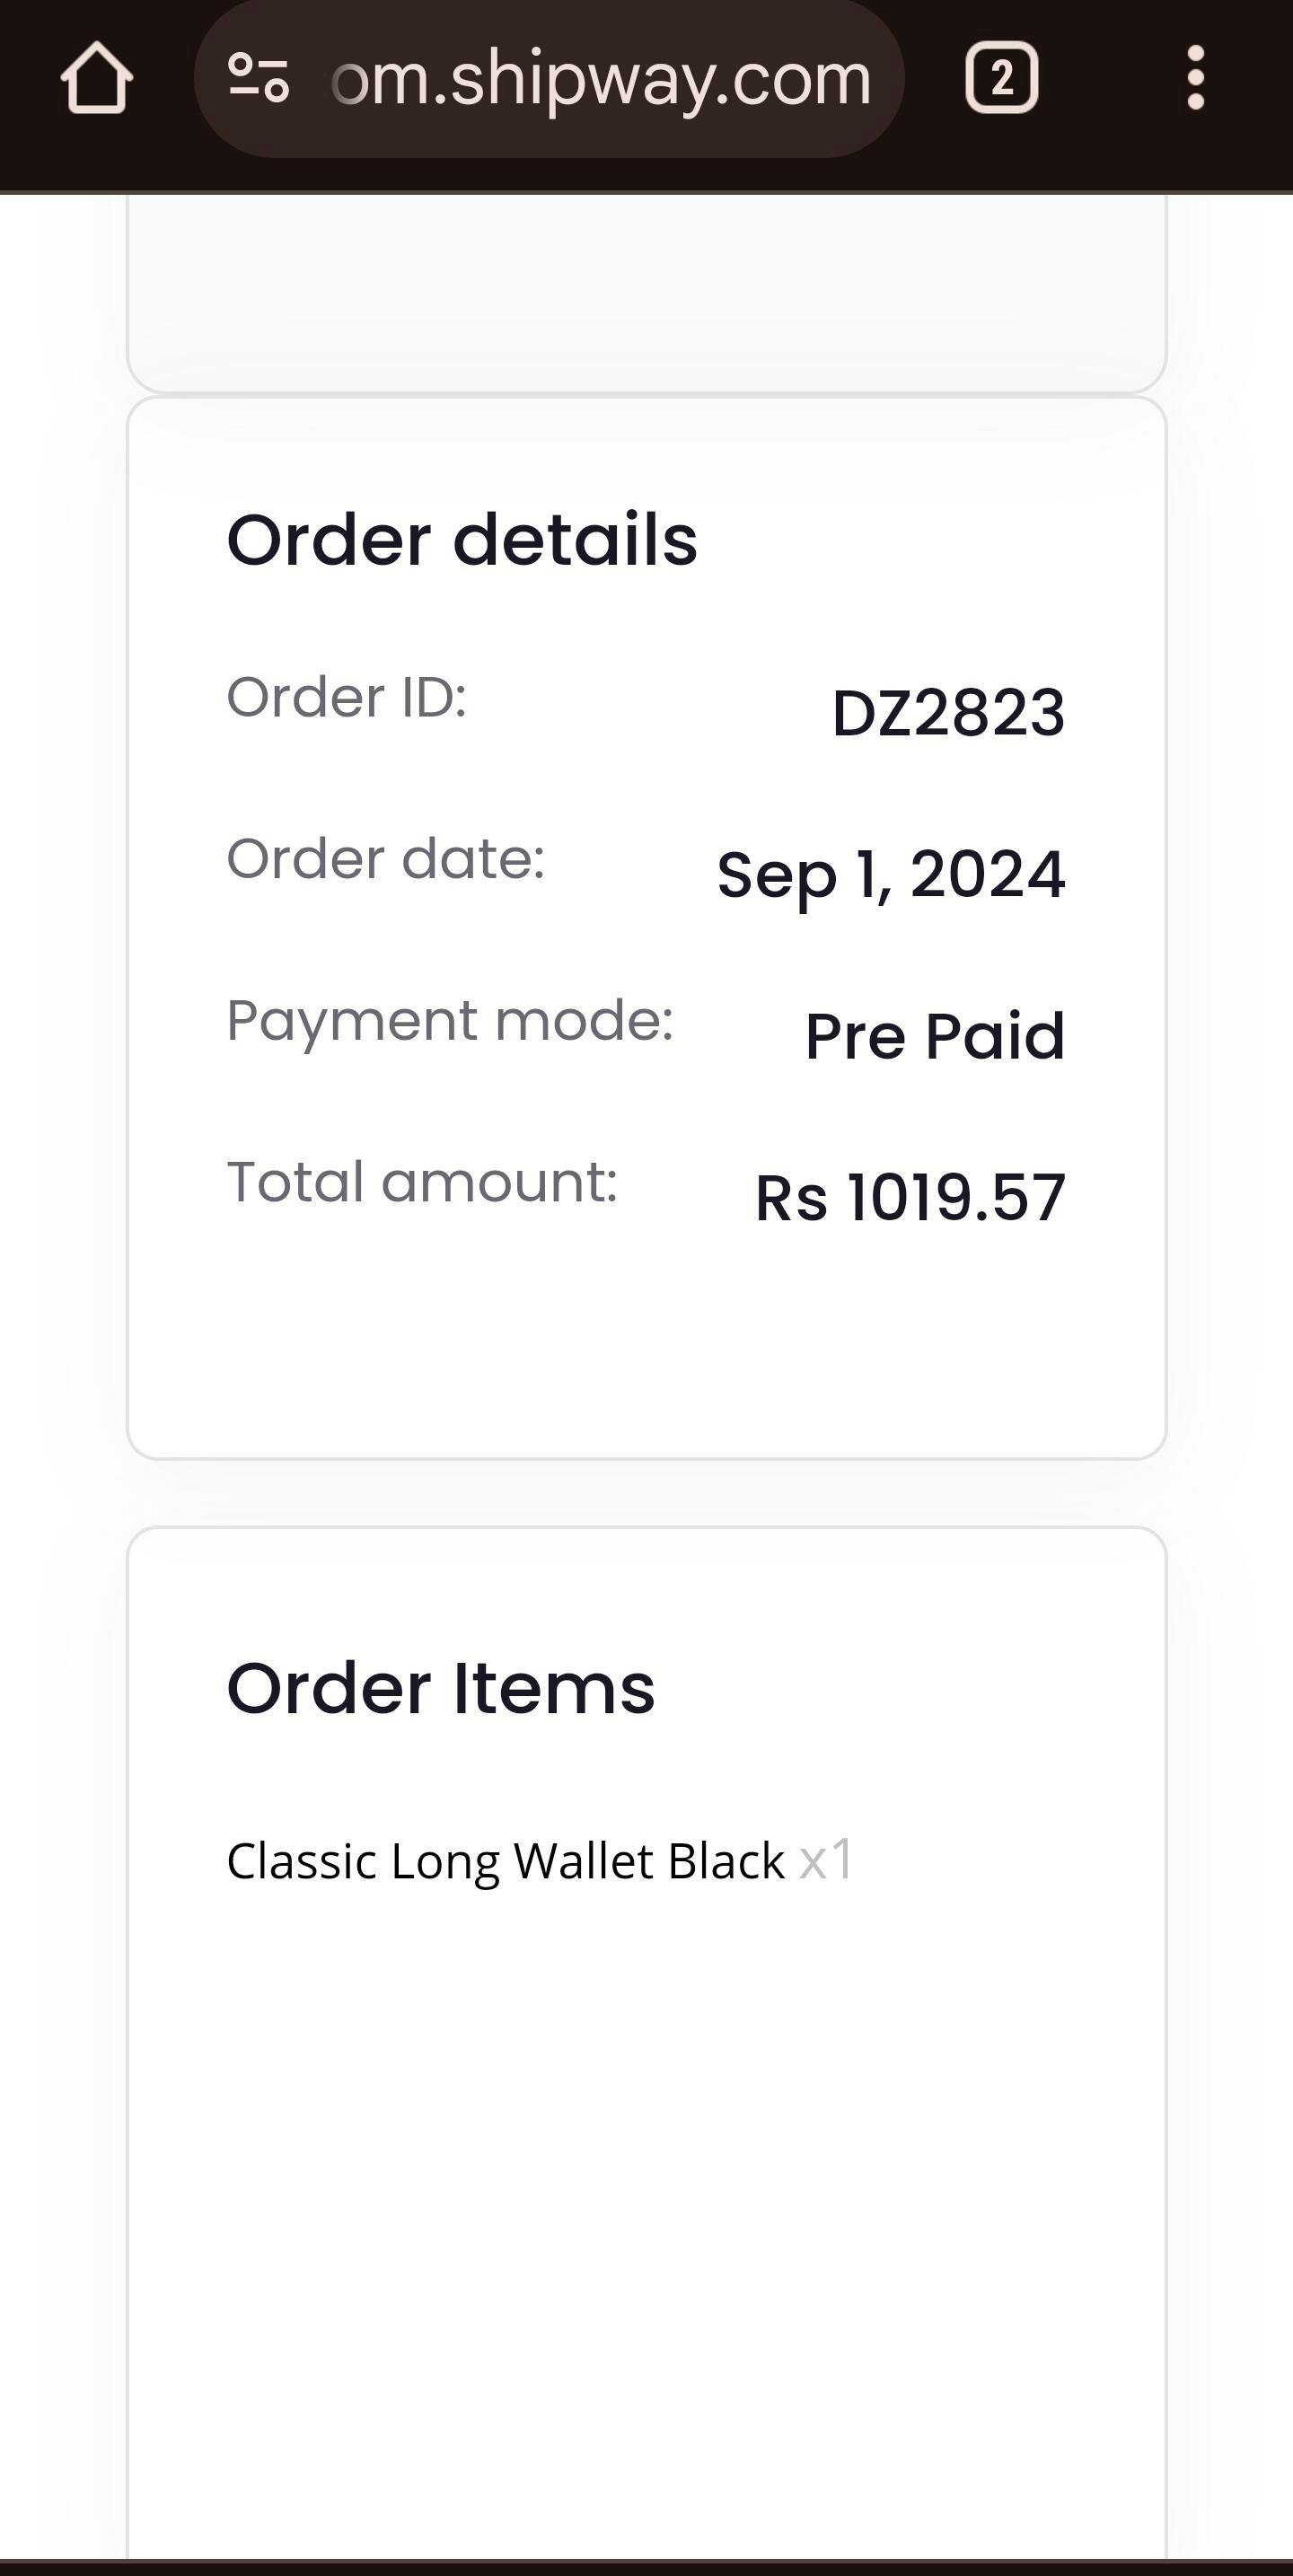Click the partially visible card above Order details

tap(646, 290)
